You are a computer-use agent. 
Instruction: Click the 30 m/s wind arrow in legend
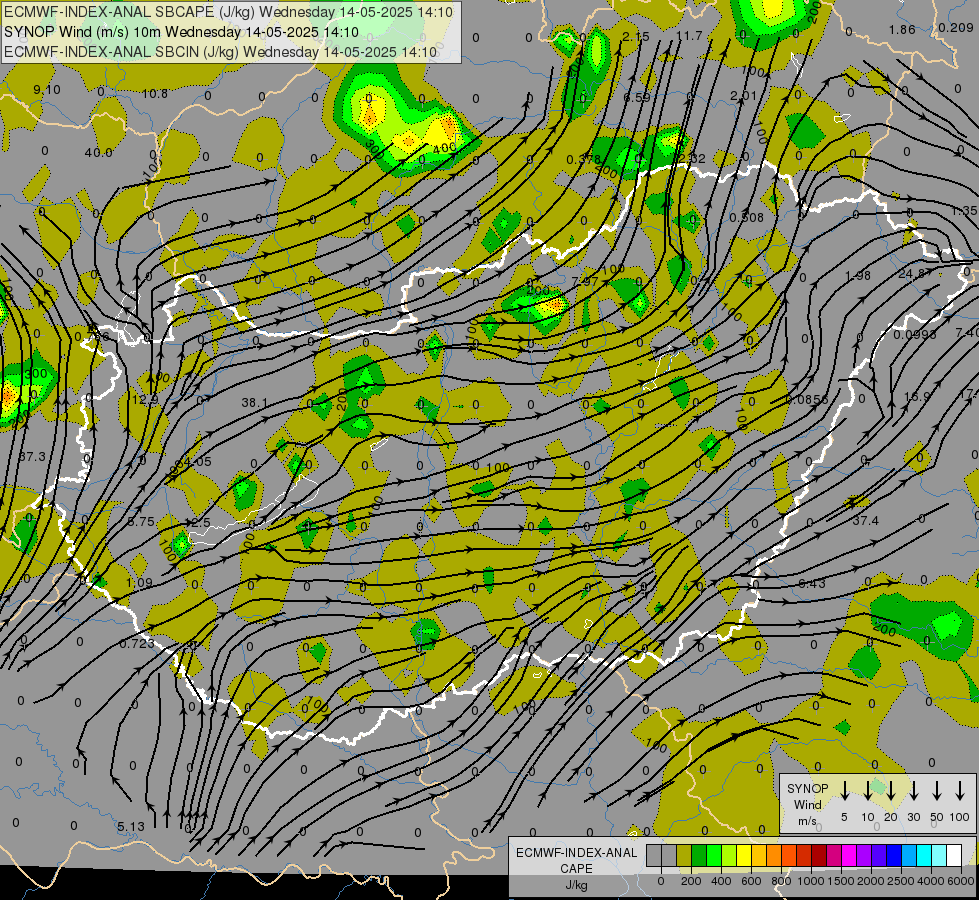point(913,790)
